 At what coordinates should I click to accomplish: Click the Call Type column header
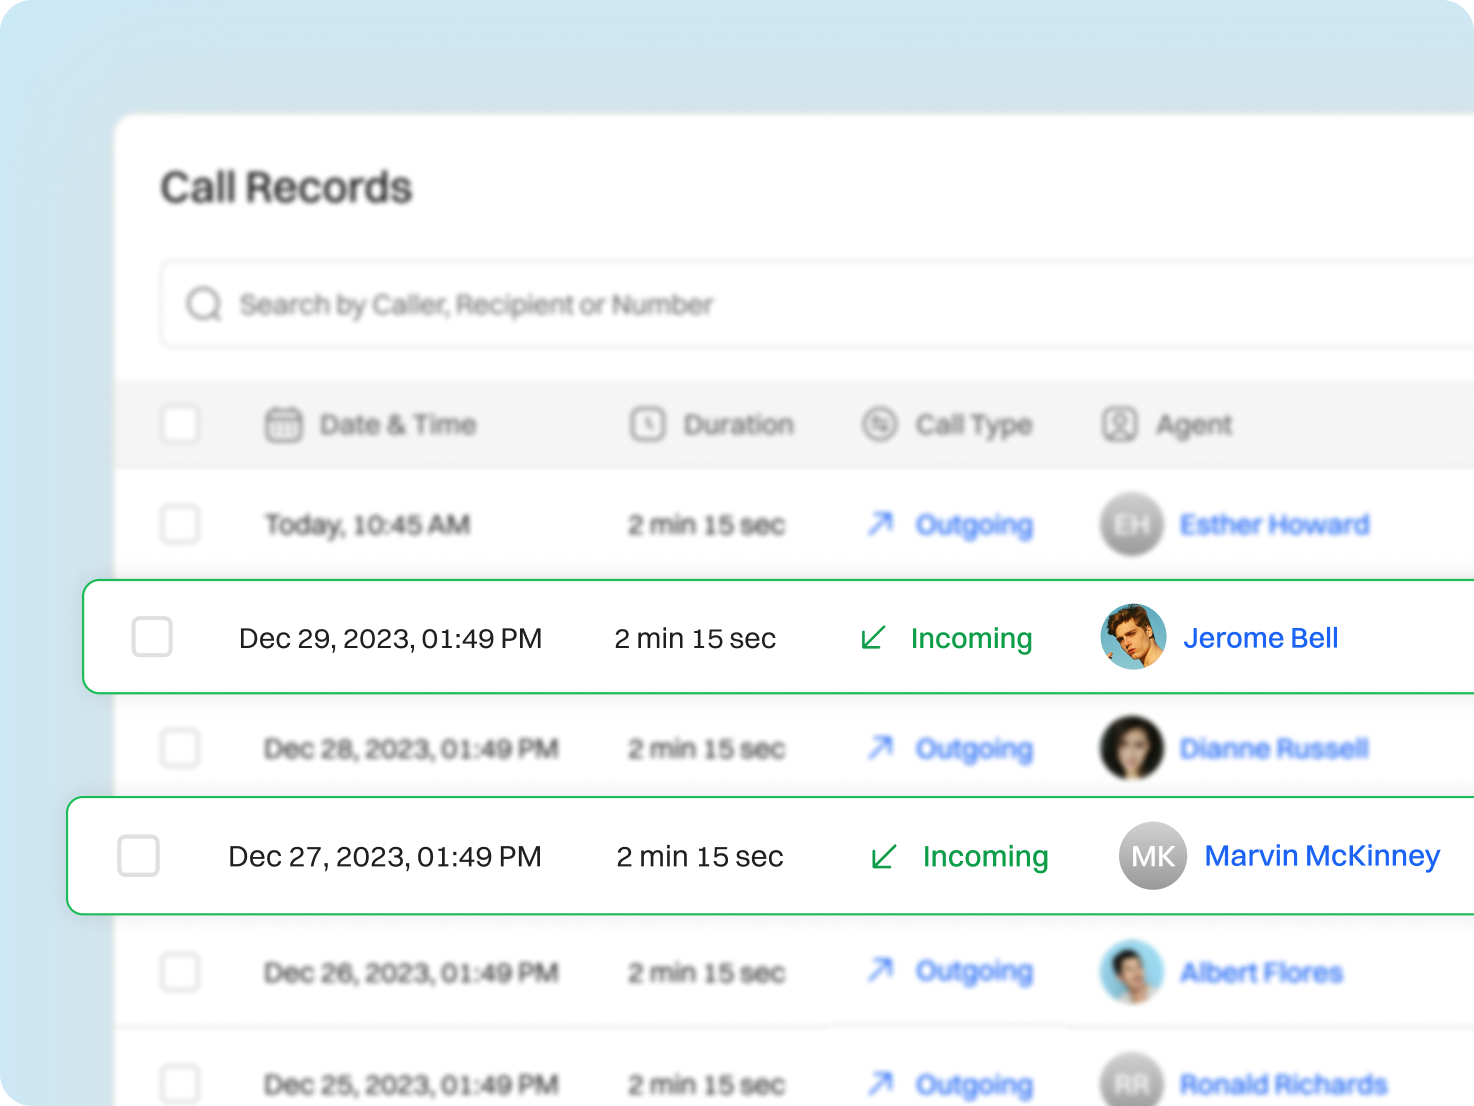click(974, 424)
